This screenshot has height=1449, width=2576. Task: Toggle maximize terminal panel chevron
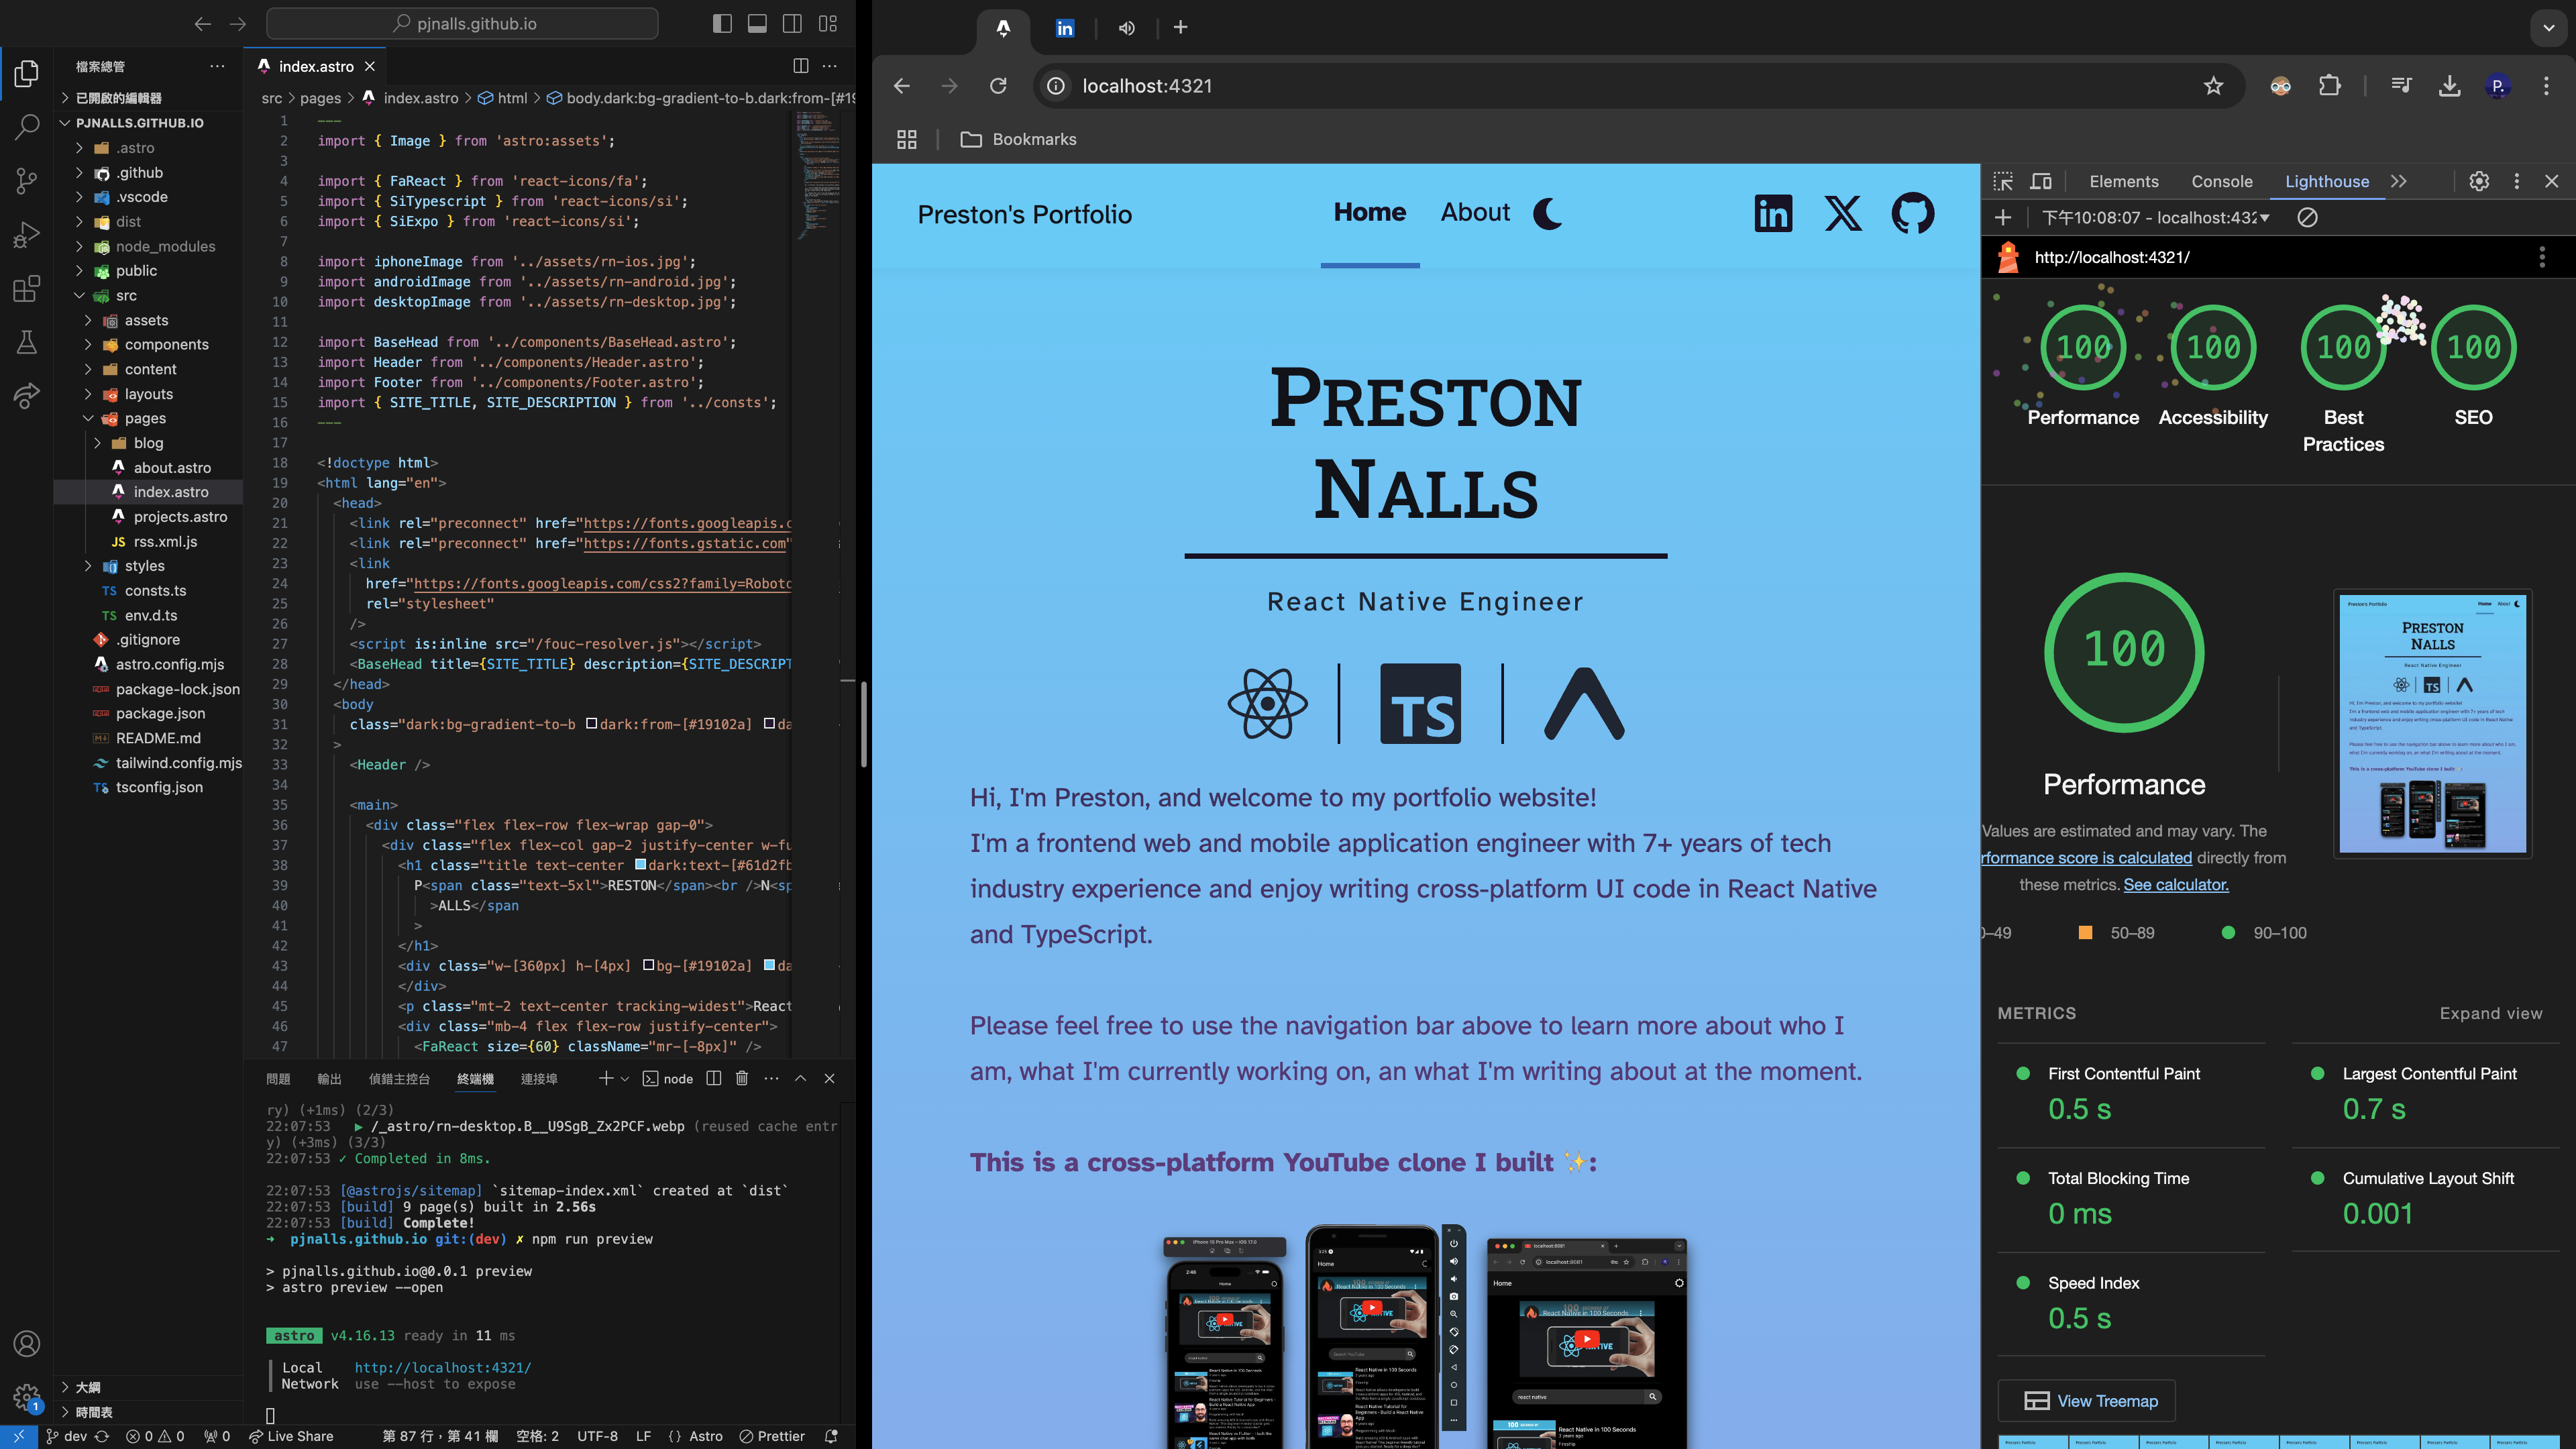(x=800, y=1078)
